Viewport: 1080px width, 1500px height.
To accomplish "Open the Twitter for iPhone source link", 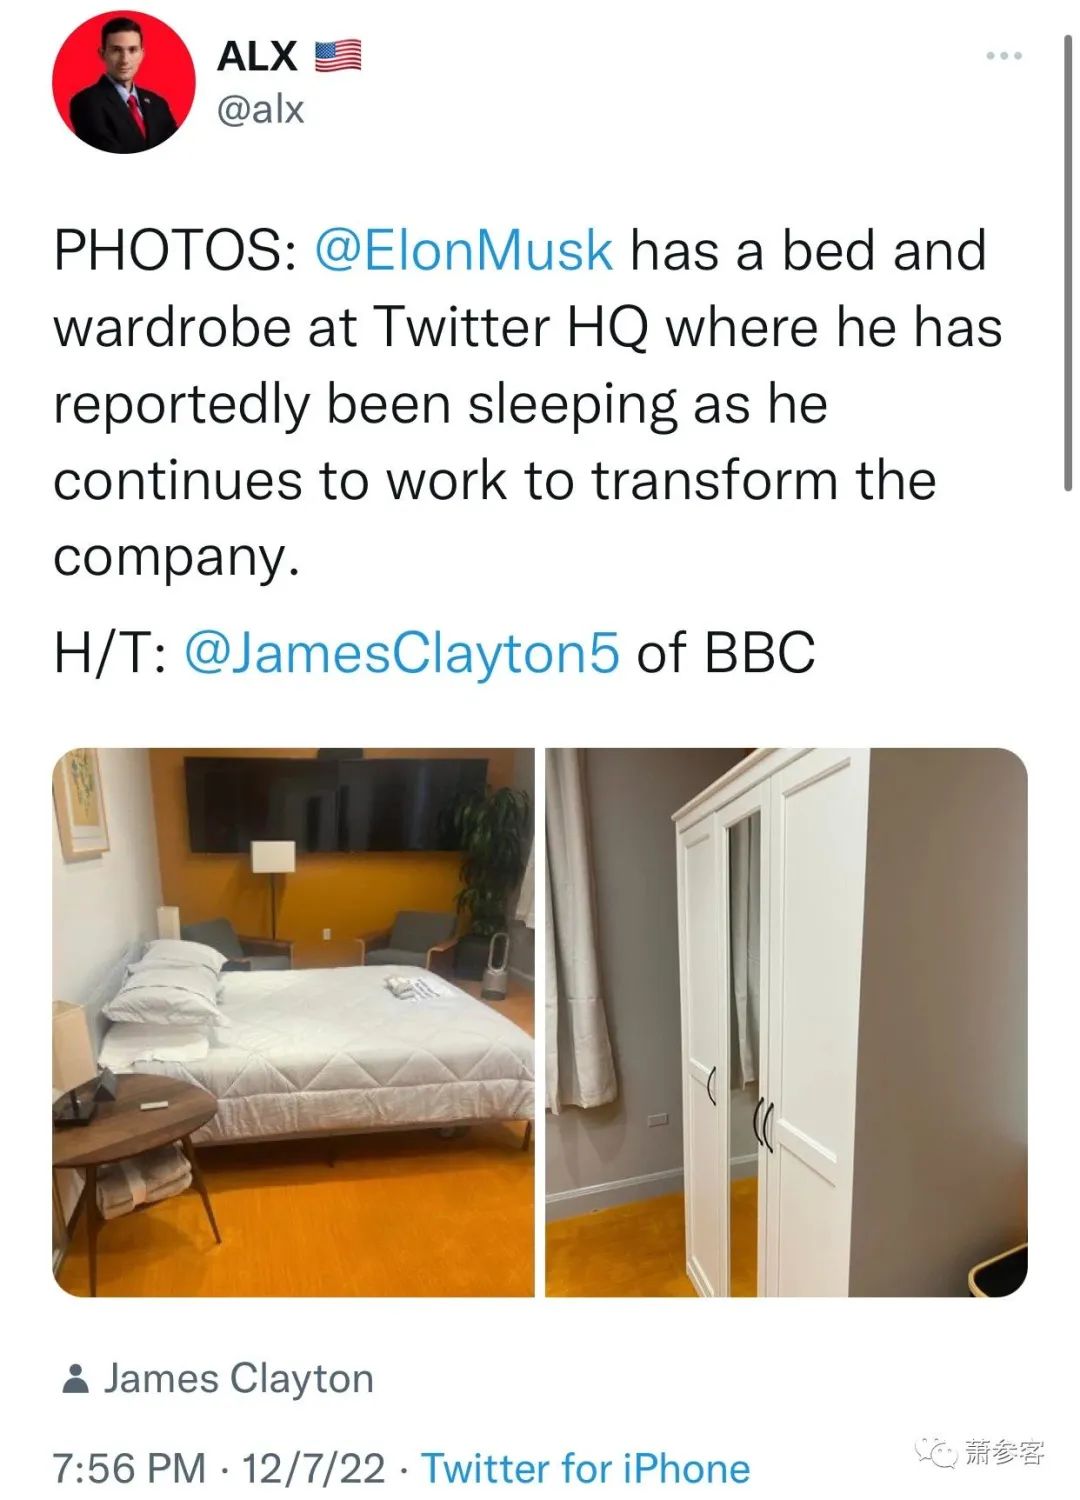I will pos(585,1469).
